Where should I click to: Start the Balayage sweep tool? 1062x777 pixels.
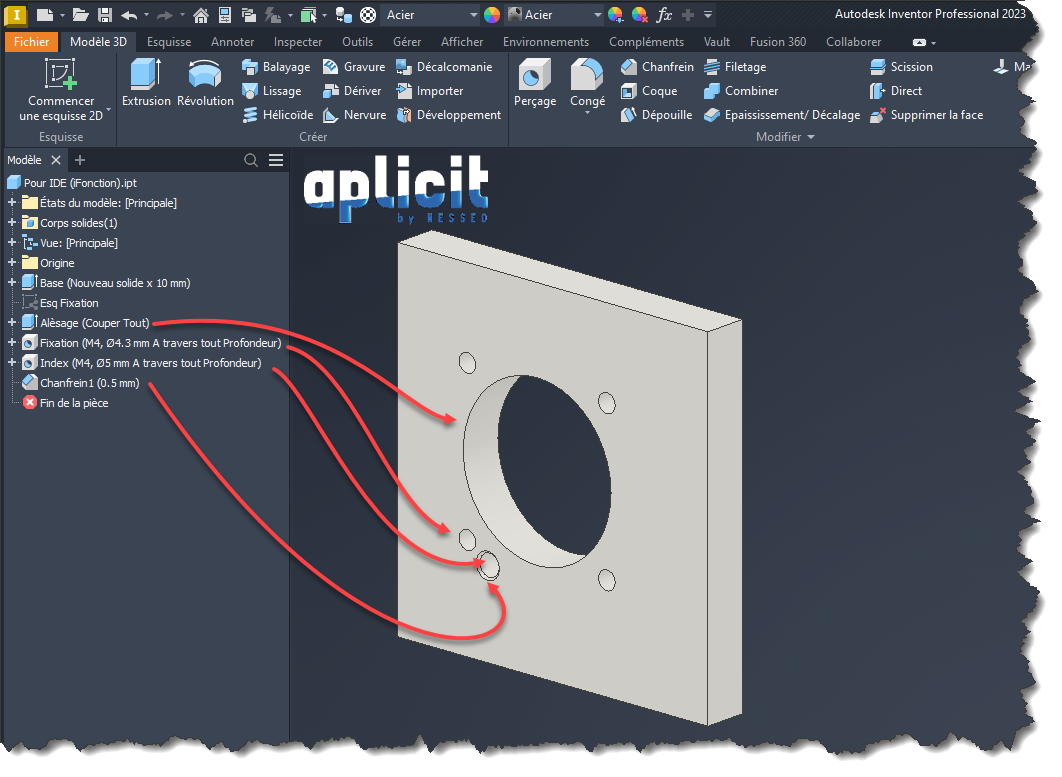pos(276,67)
